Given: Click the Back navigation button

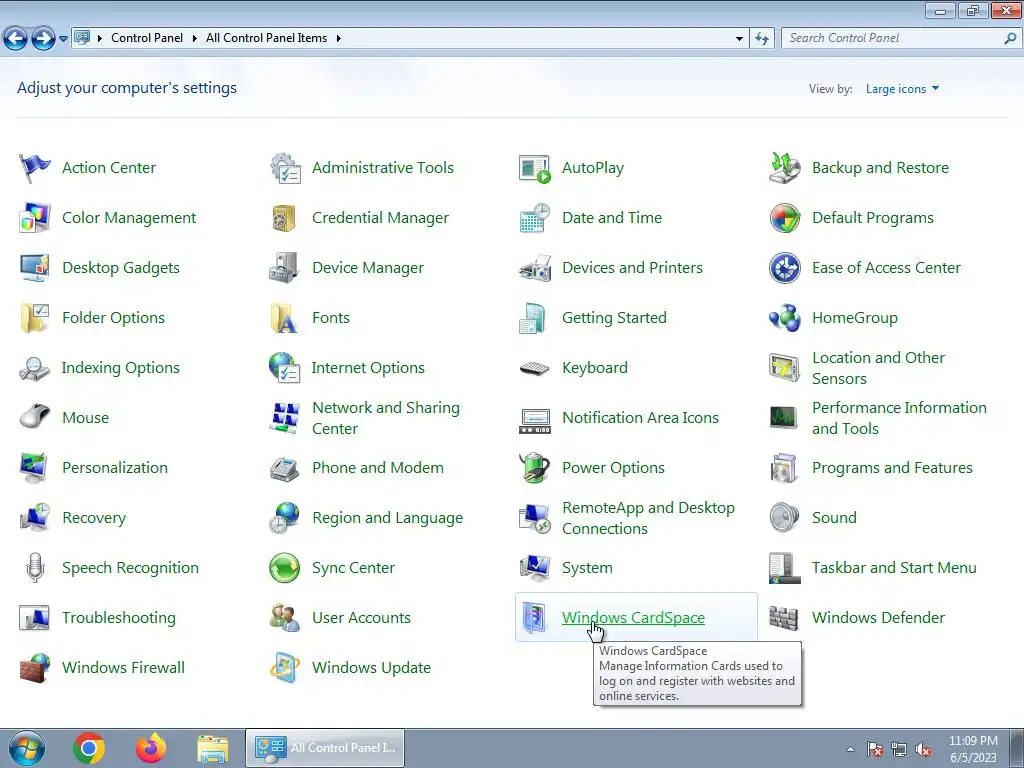Looking at the screenshot, I should point(16,39).
